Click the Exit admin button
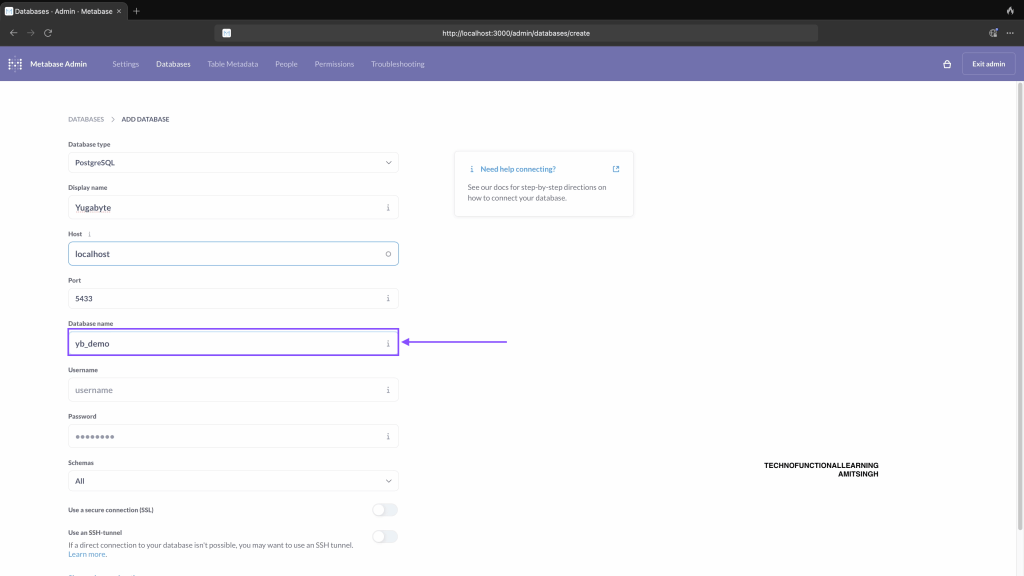Screen dimensions: 1024x576 [x=988, y=64]
